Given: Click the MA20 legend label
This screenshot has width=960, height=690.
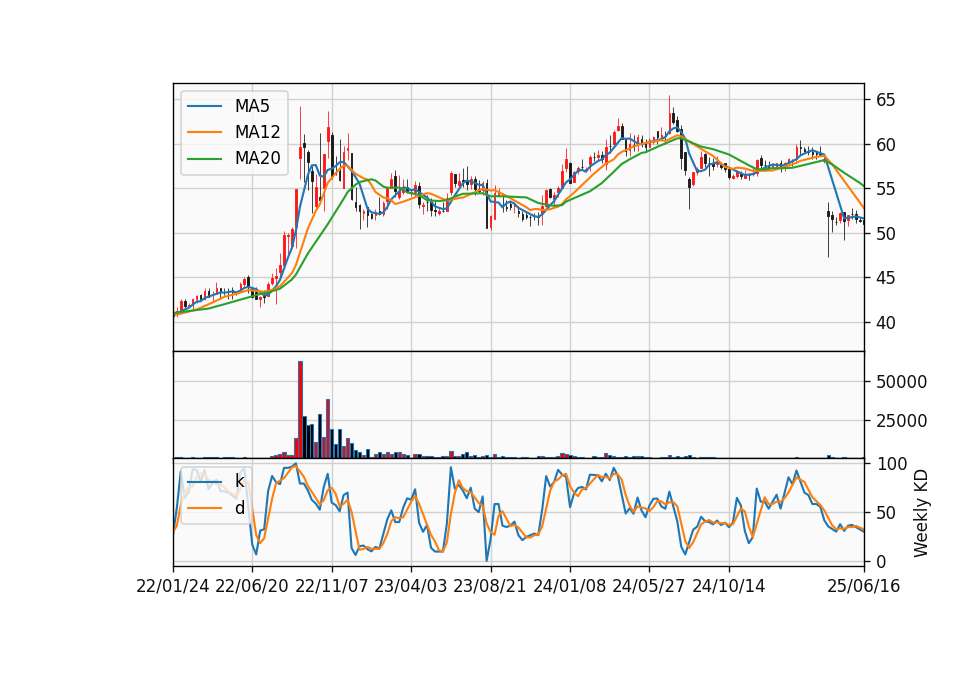Looking at the screenshot, I should pyautogui.click(x=257, y=158).
